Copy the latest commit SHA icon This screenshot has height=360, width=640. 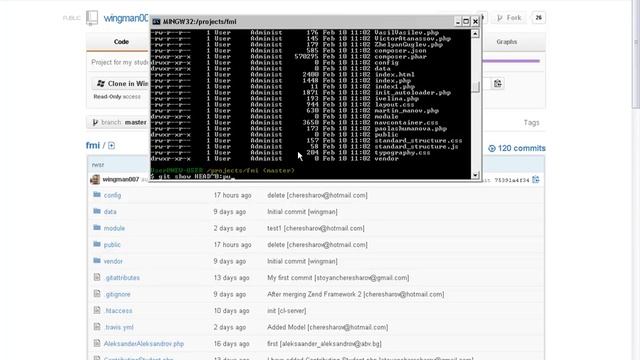(x=536, y=180)
